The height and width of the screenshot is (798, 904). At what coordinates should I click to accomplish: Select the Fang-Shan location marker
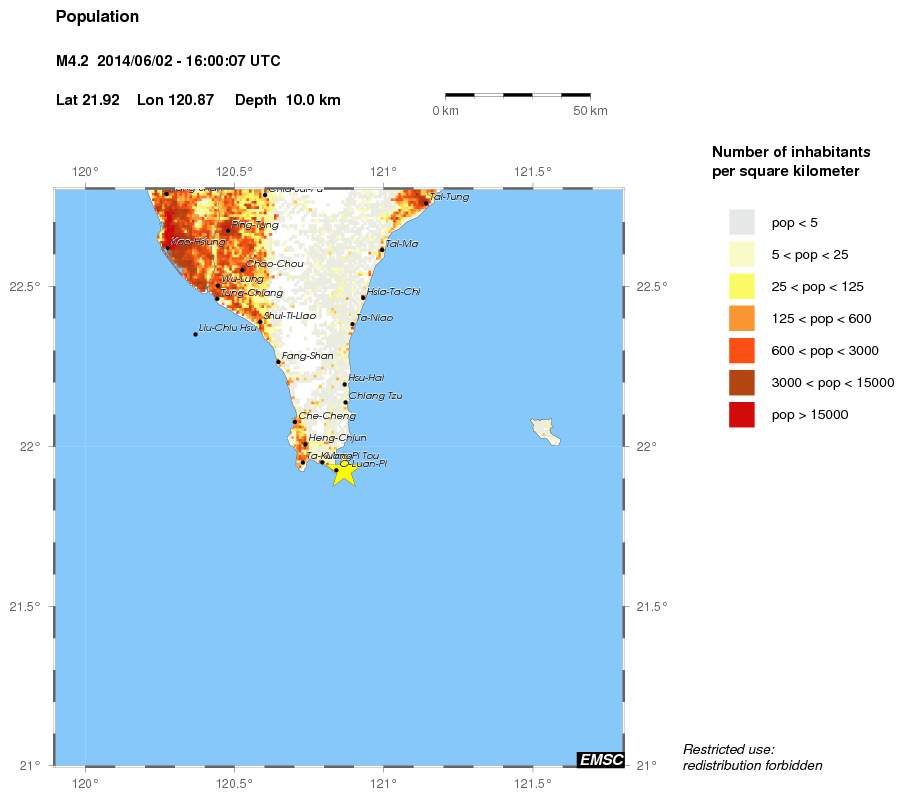pyautogui.click(x=278, y=361)
